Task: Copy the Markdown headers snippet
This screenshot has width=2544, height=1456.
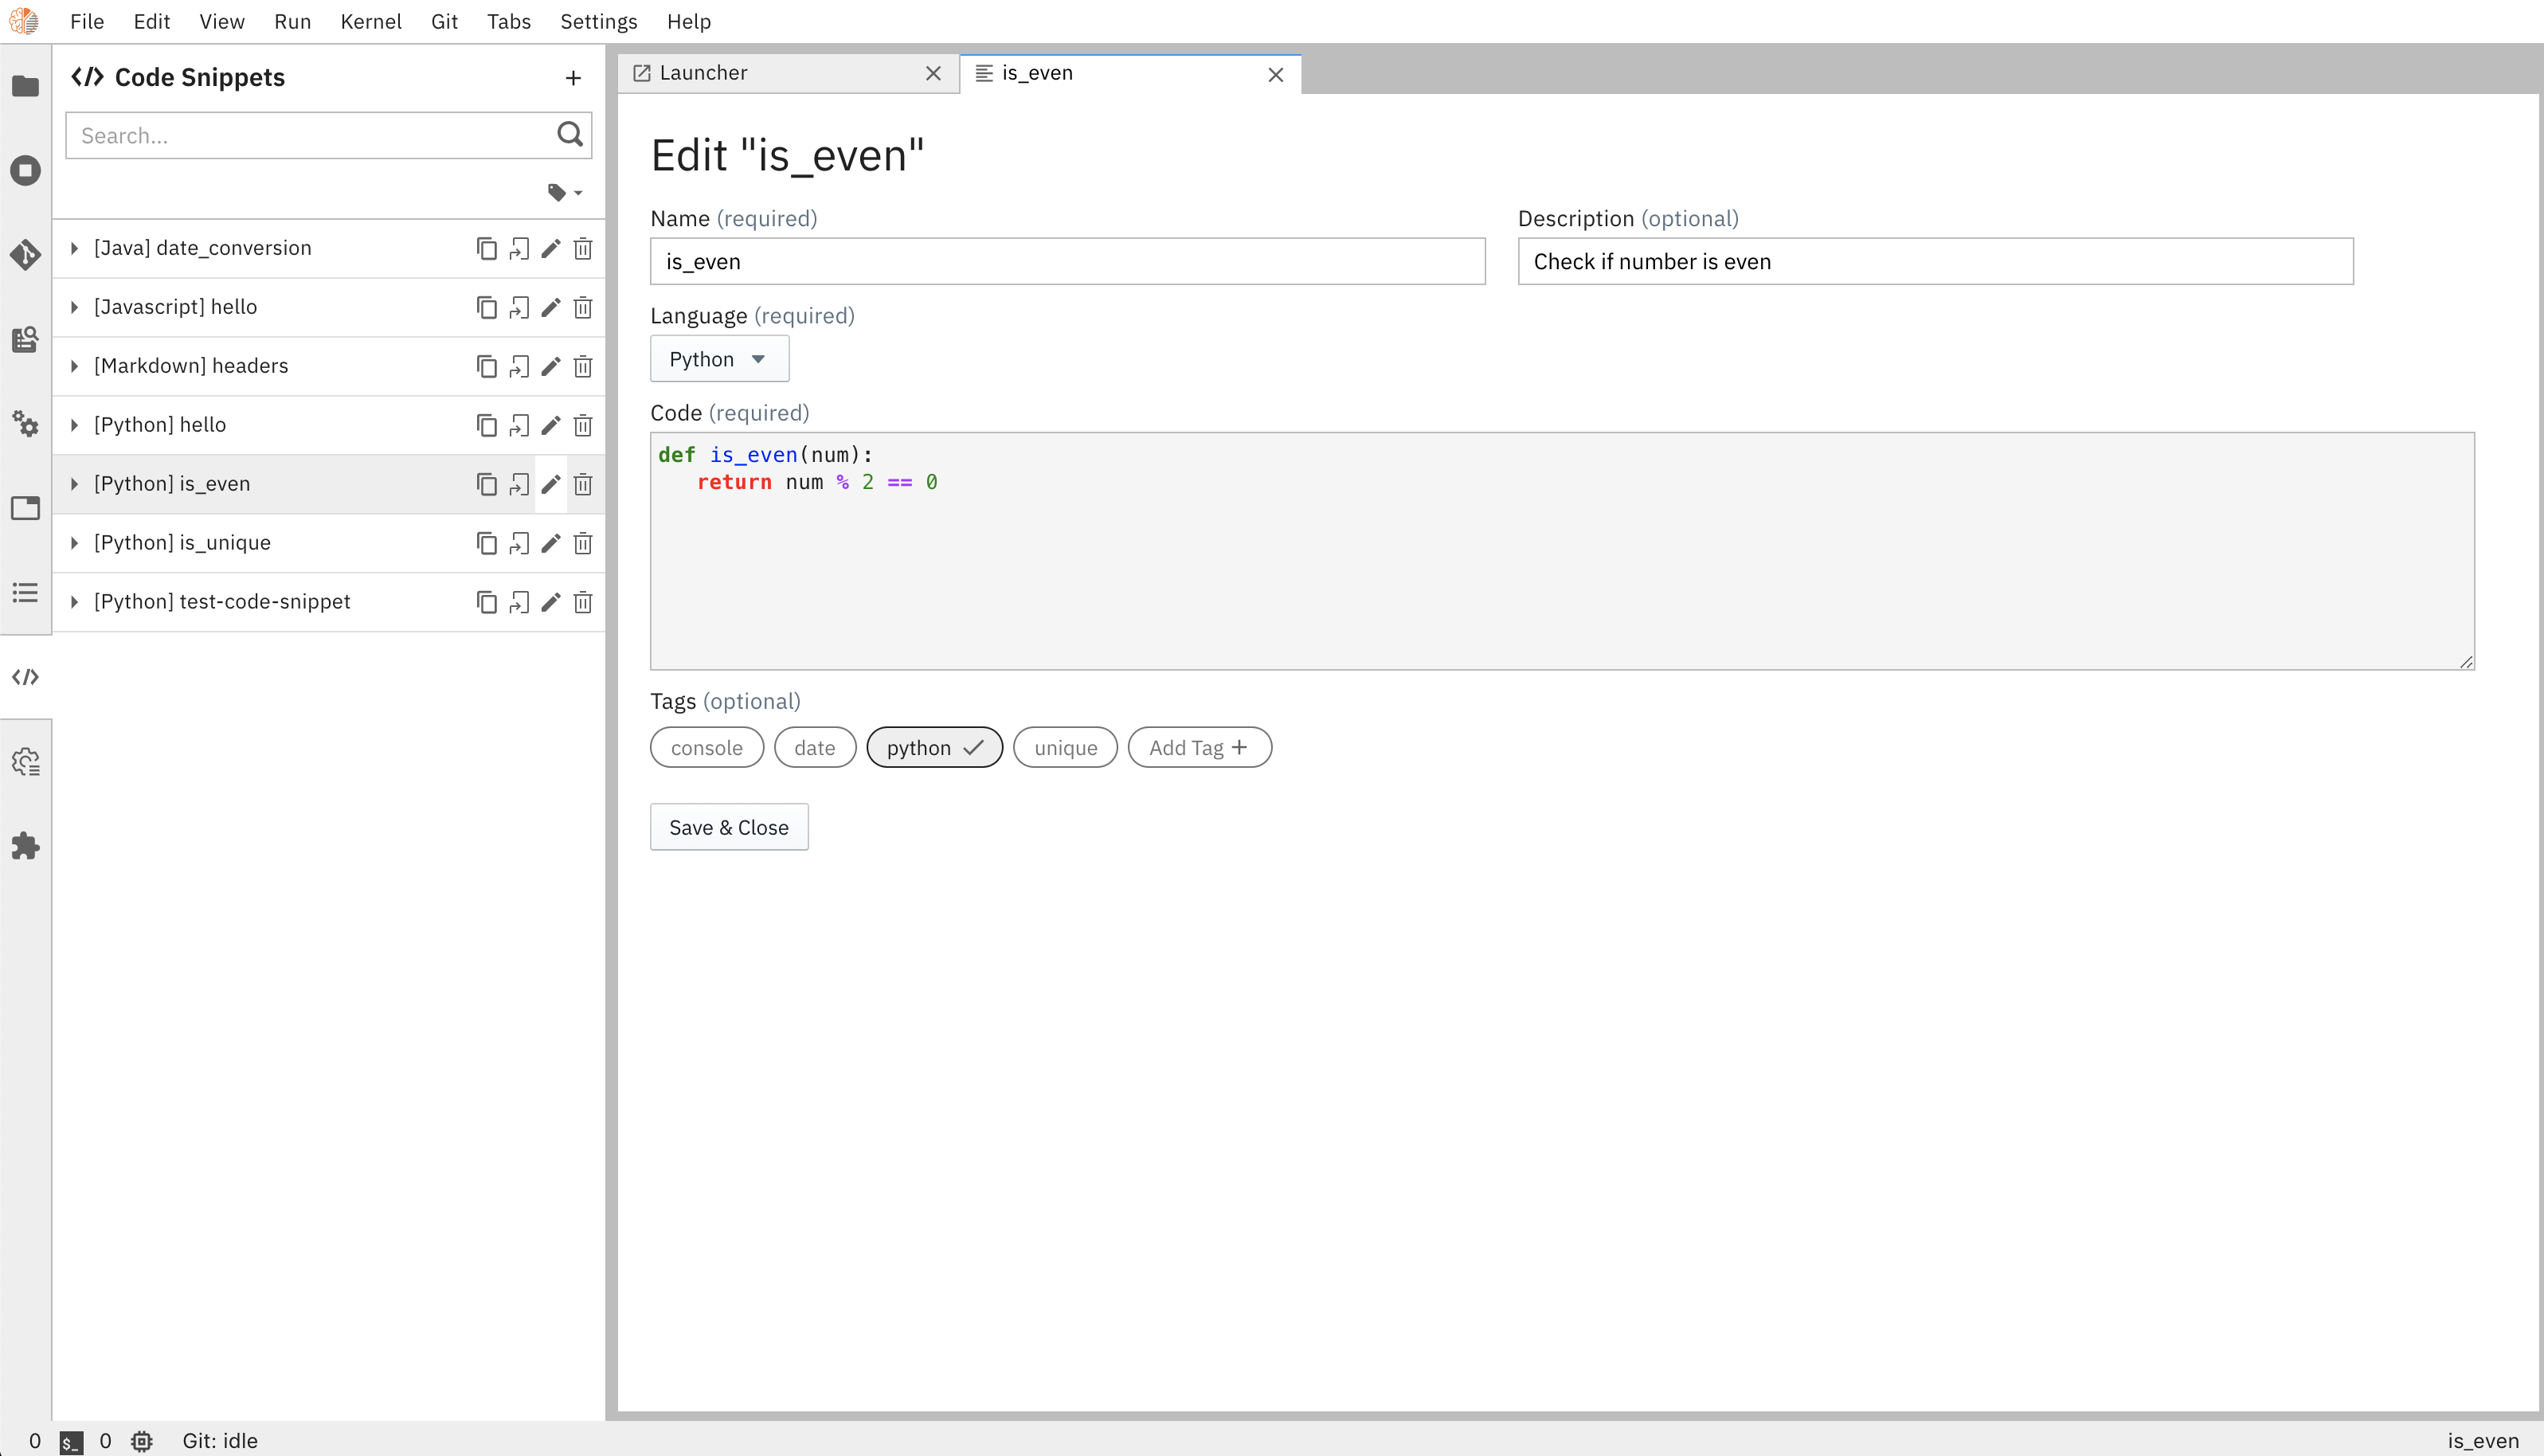Action: point(487,366)
